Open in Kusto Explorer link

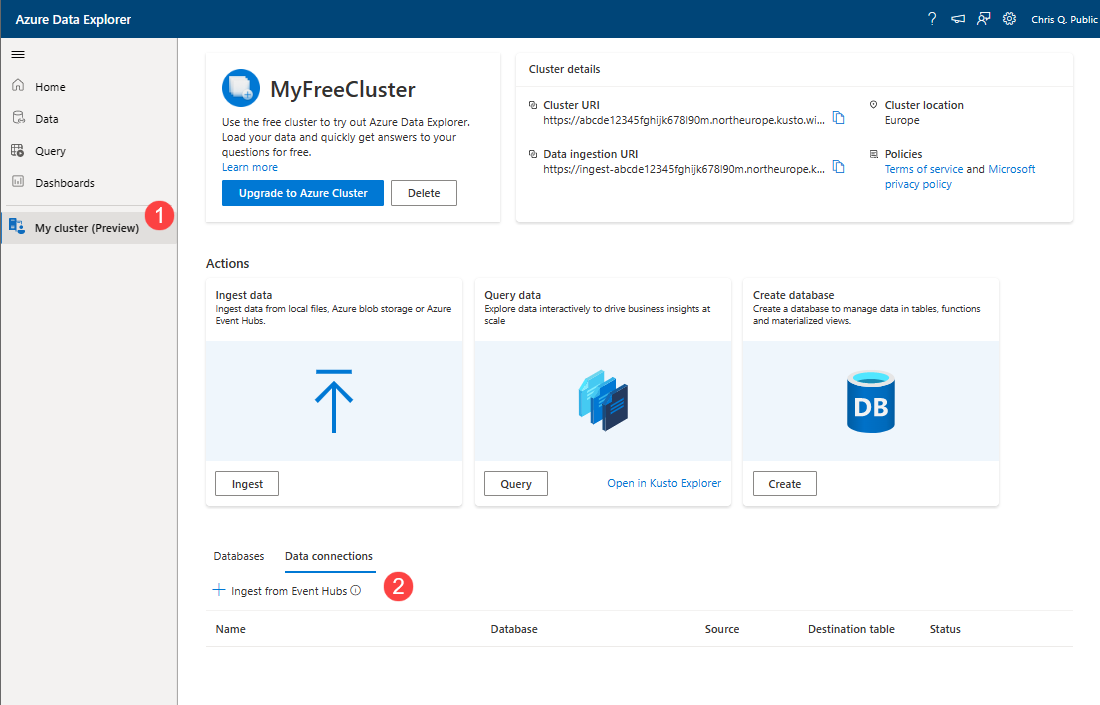pos(664,483)
